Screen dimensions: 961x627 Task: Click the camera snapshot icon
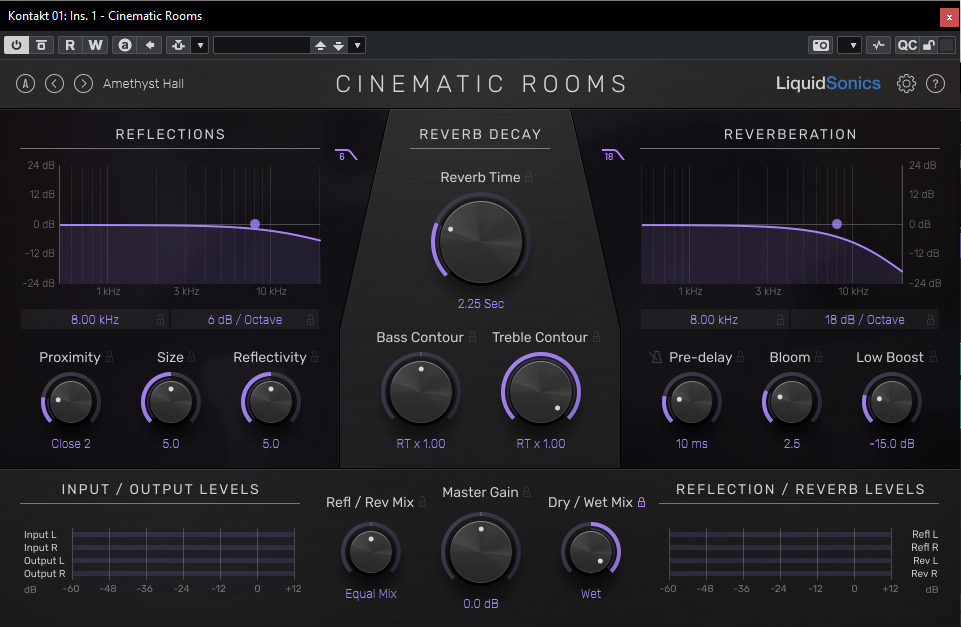click(x=821, y=45)
